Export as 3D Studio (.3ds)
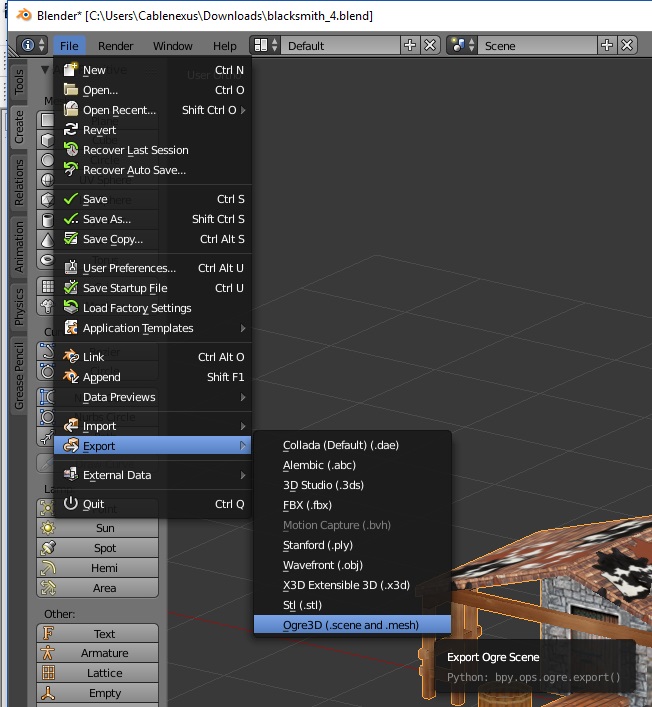This screenshot has width=652, height=707. pyautogui.click(x=353, y=485)
